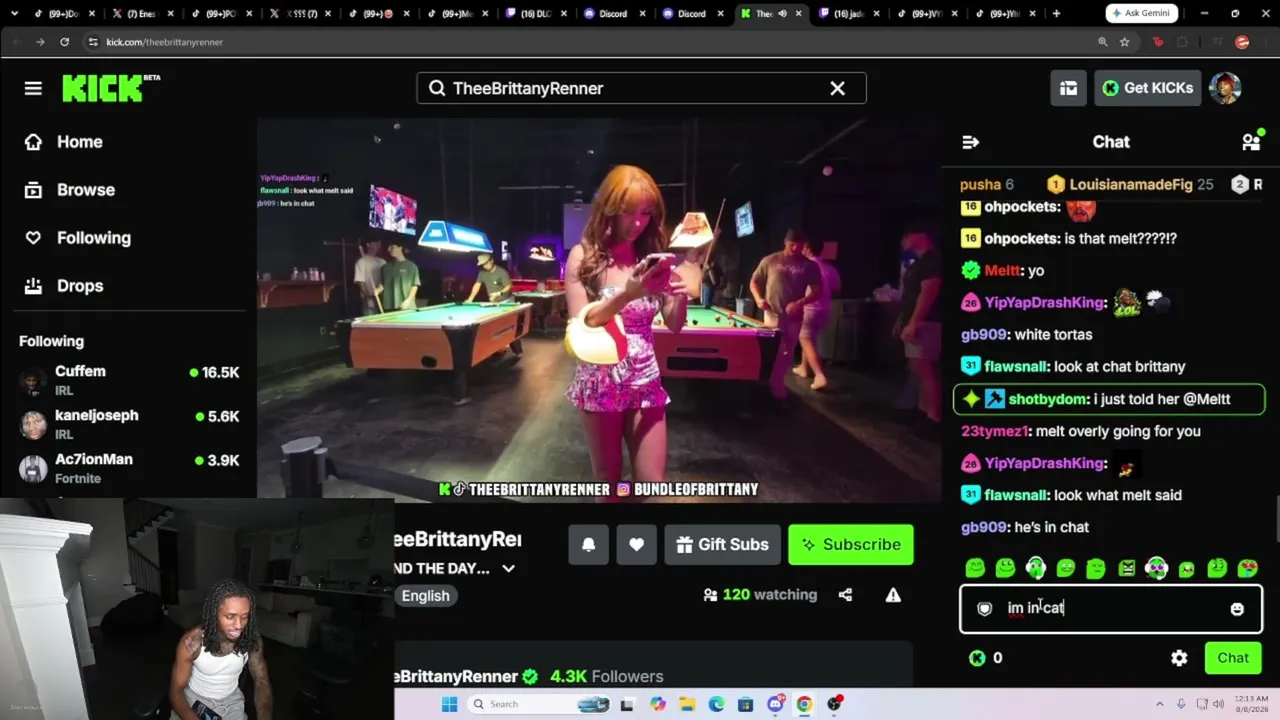This screenshot has width=1280, height=720.
Task: Open Browse in the sidebar
Action: point(70,190)
